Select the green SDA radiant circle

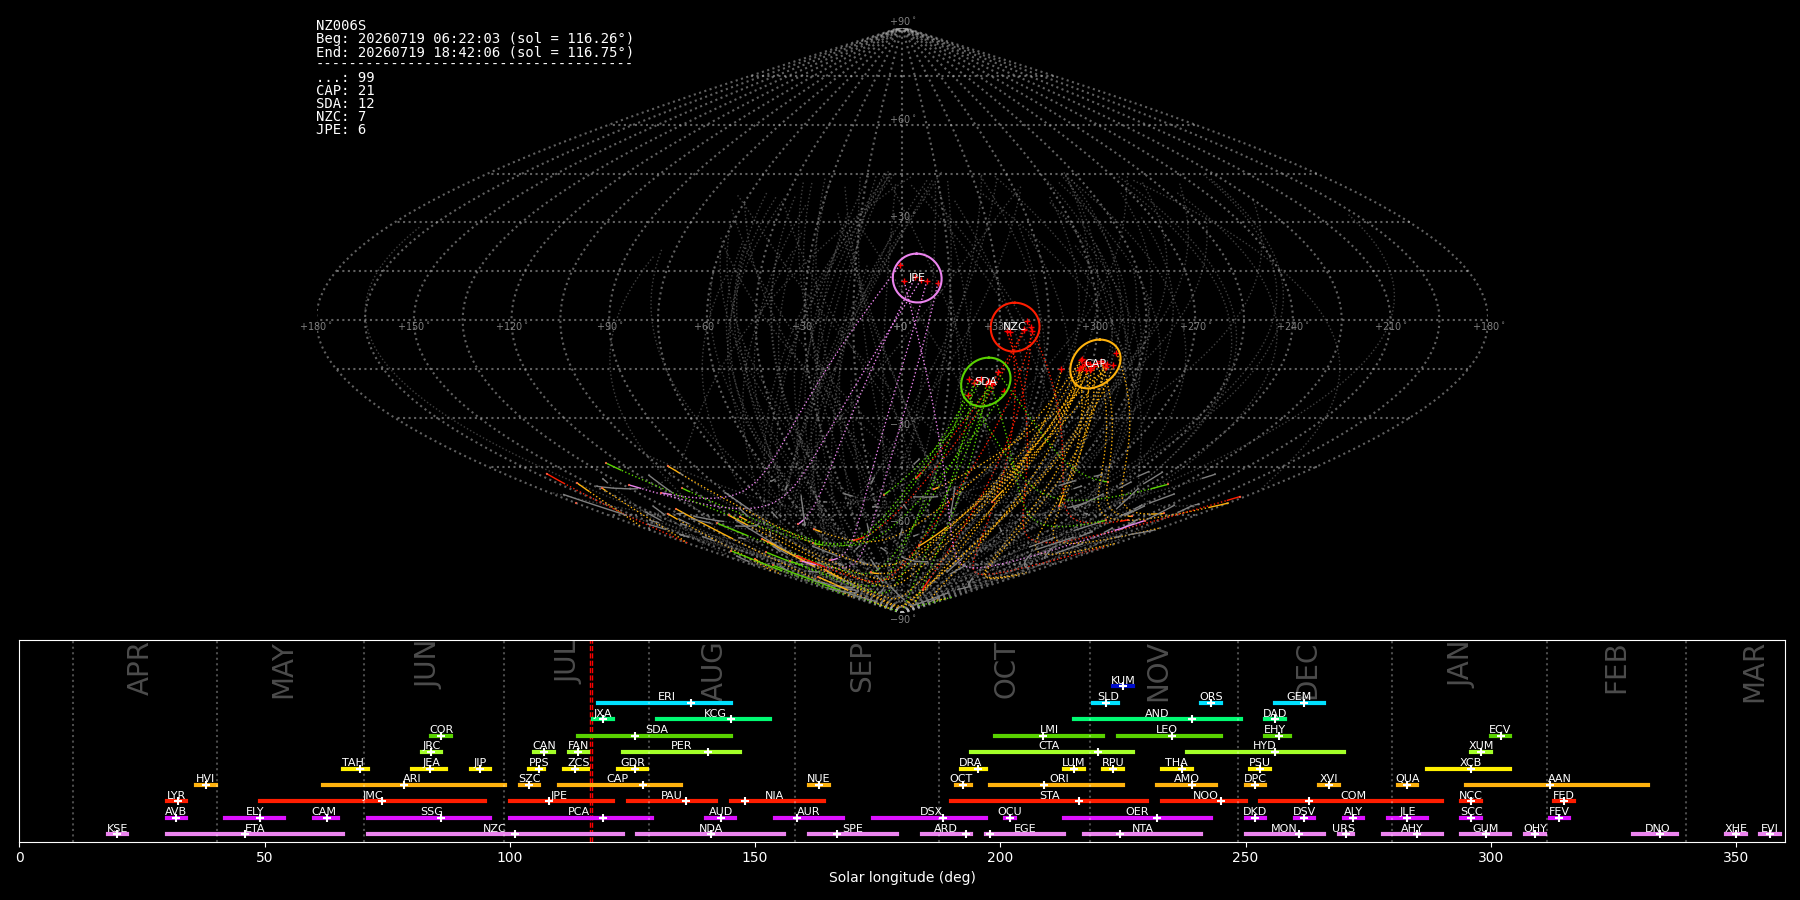986,382
